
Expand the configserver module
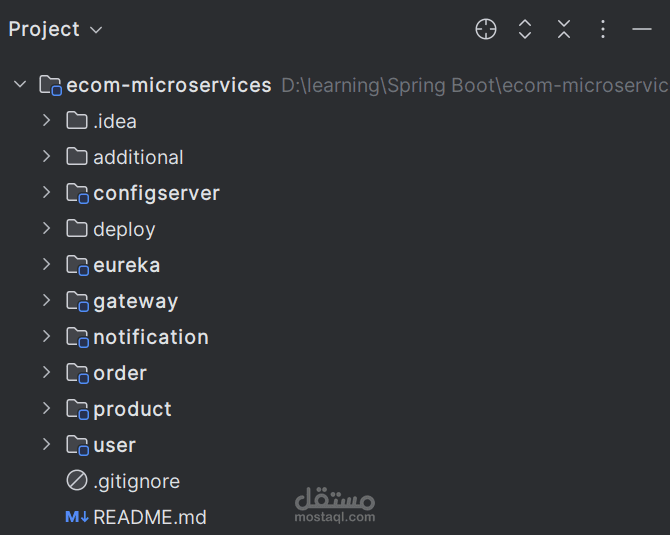pos(46,193)
